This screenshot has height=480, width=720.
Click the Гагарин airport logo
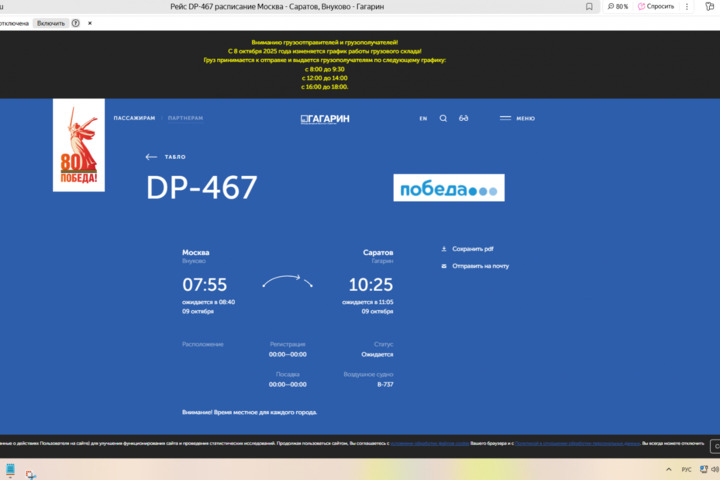click(325, 118)
